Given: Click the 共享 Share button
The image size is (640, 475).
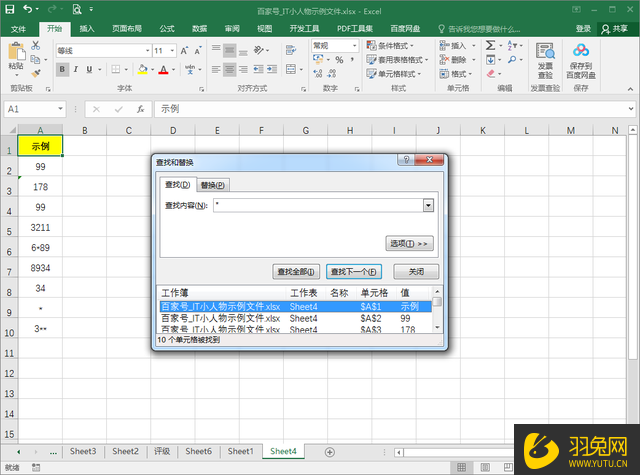Looking at the screenshot, I should (616, 29).
